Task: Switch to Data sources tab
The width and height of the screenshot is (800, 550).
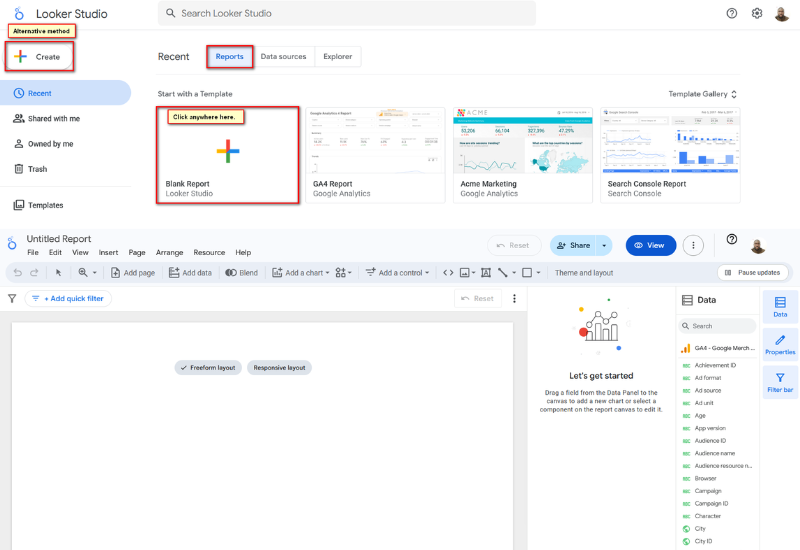Action: click(283, 57)
